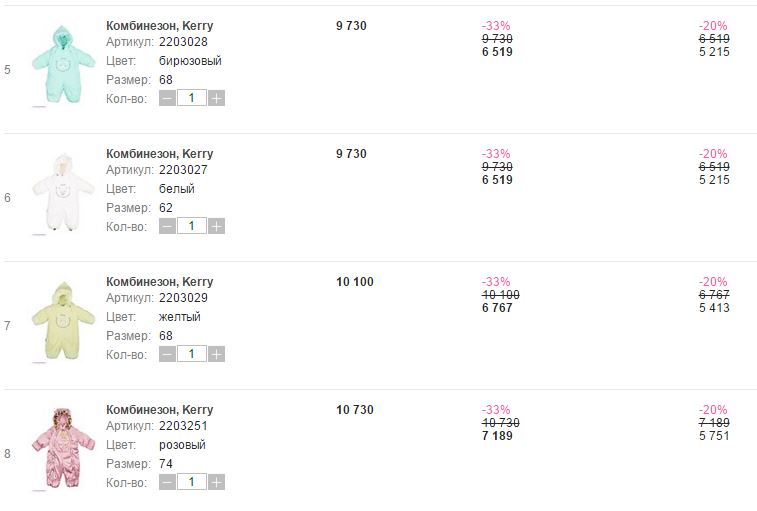Decrease quantity for the turquoise jumpsuit 2203028
This screenshot has width=757, height=511.
click(x=167, y=98)
